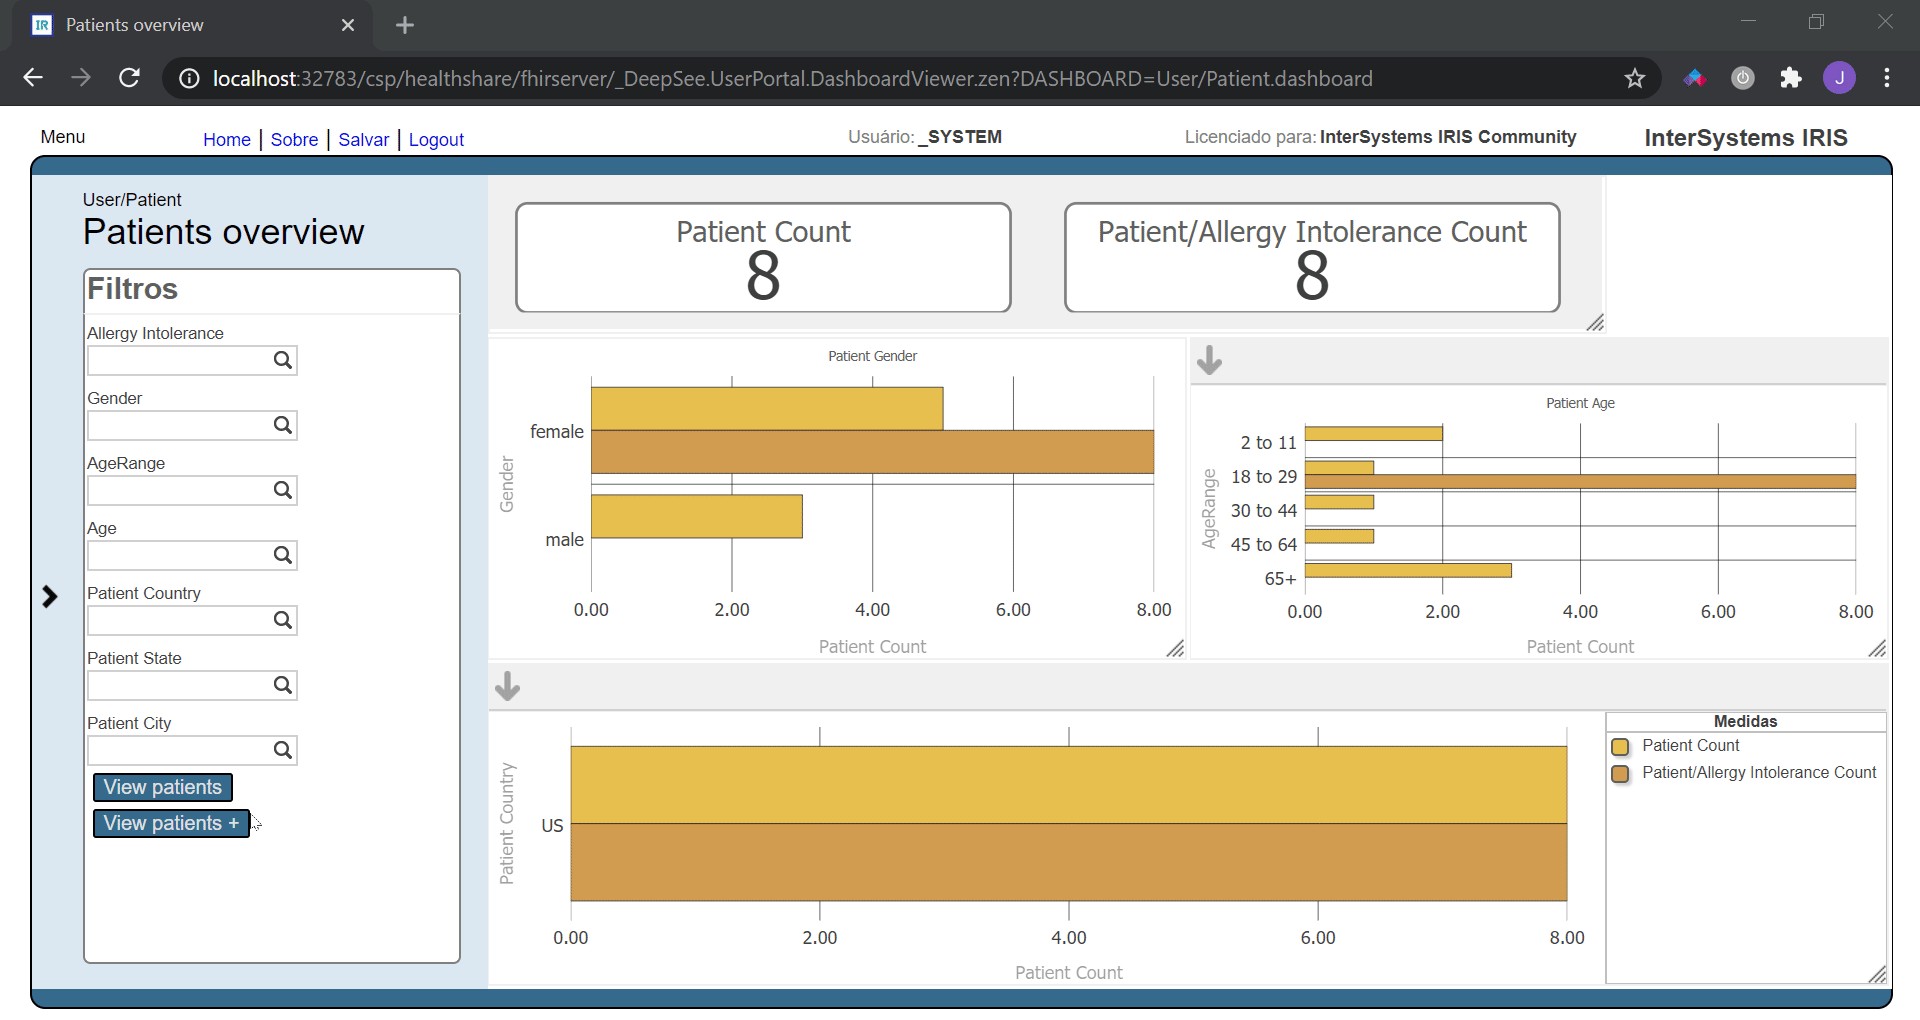Click the Logout link
The width and height of the screenshot is (1920, 1020).
click(x=436, y=140)
